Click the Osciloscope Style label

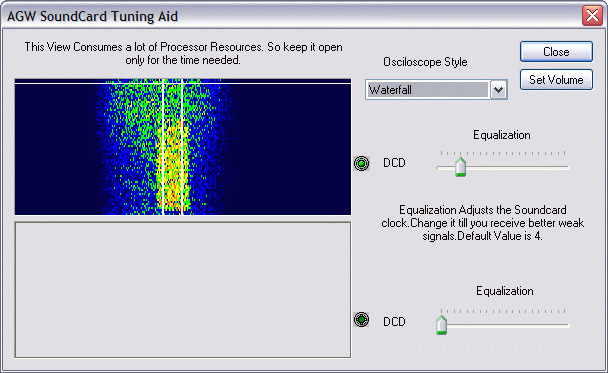tap(425, 62)
